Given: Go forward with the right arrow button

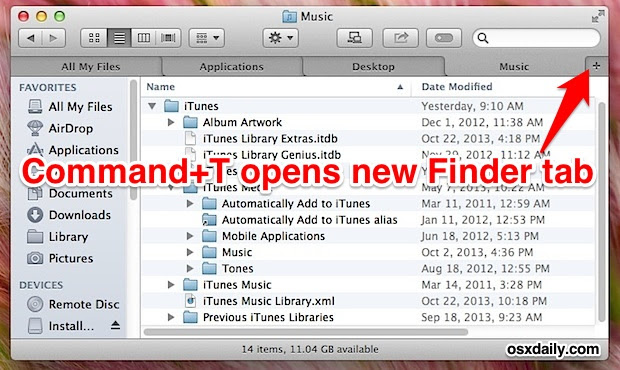Looking at the screenshot, I should pos(53,38).
